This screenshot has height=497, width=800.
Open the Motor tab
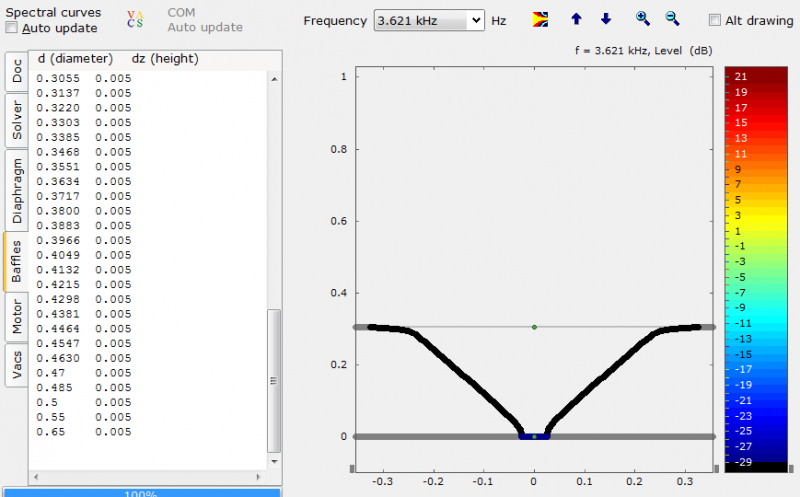click(x=17, y=317)
